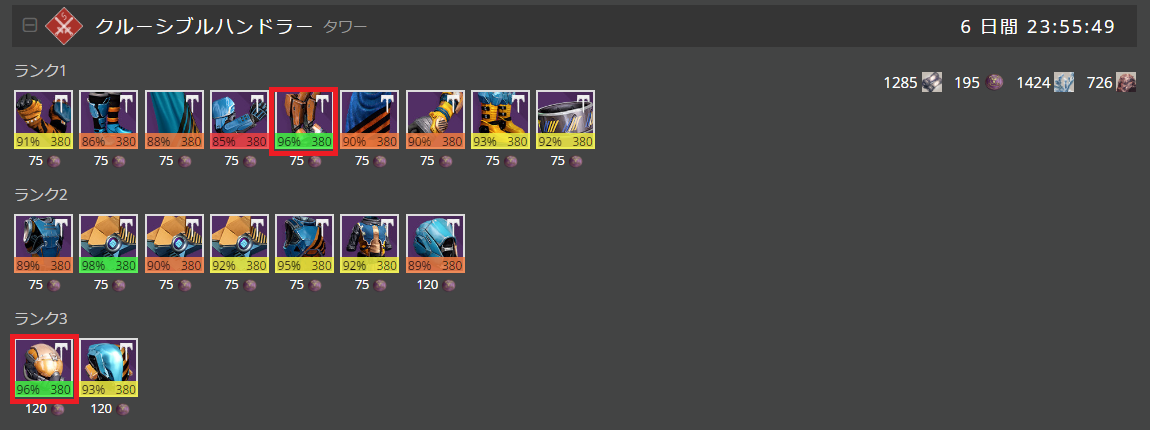The height and width of the screenshot is (430, 1150).
Task: Select the 86% blue boots item
Action: (x=109, y=120)
